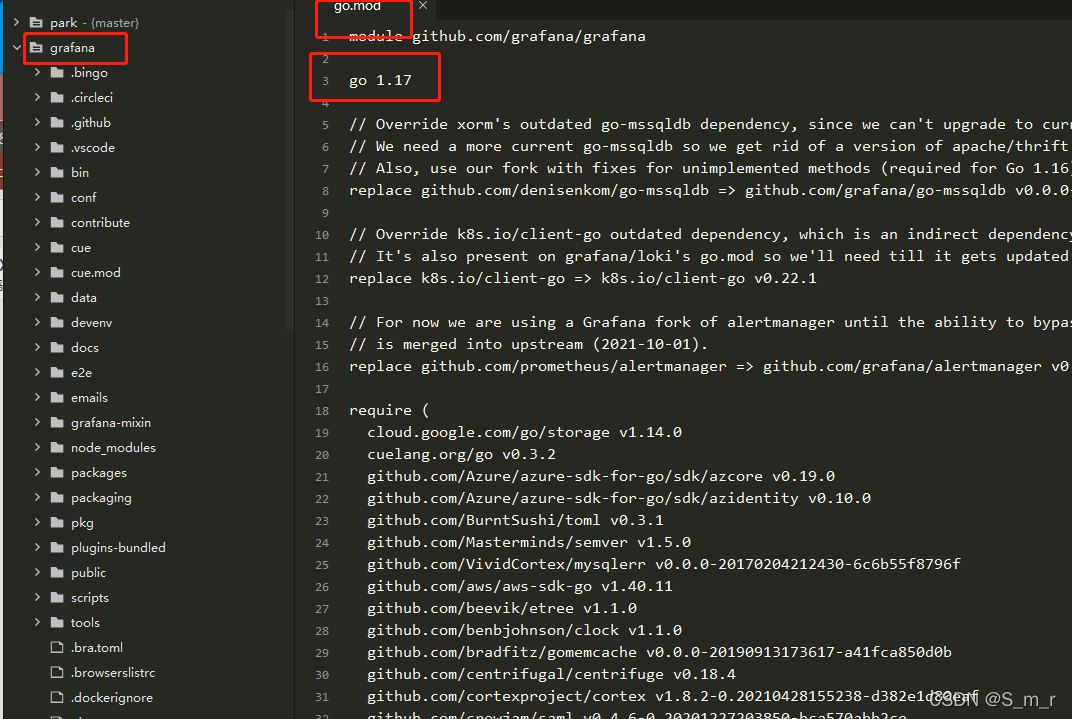Click the azcore v0.19.0 dependency line
The width and height of the screenshot is (1072, 719).
(601, 476)
